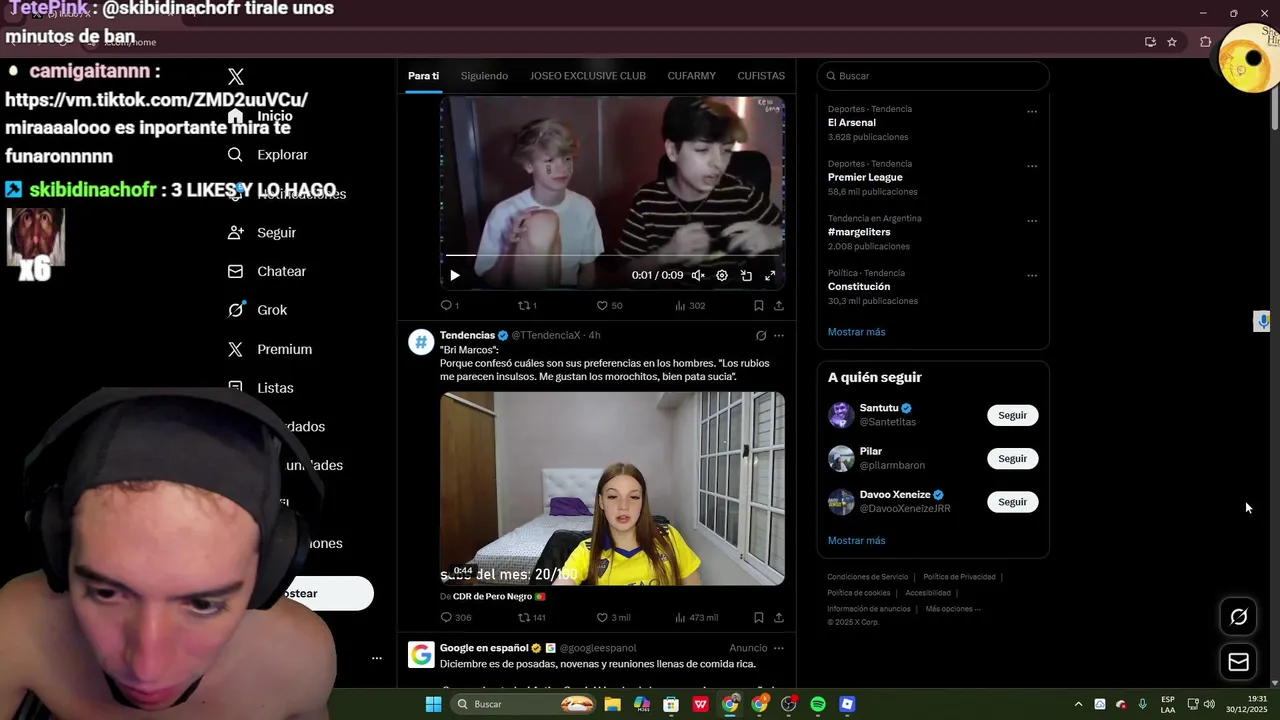Follow Davoo Xeneize with Seguir button

(x=1012, y=502)
